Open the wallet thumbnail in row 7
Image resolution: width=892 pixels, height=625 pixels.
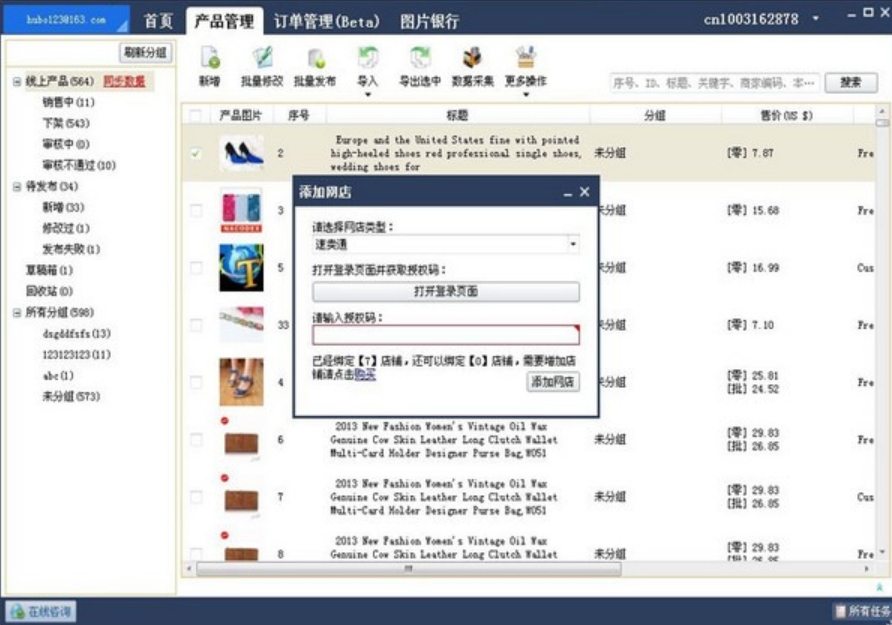[241, 500]
